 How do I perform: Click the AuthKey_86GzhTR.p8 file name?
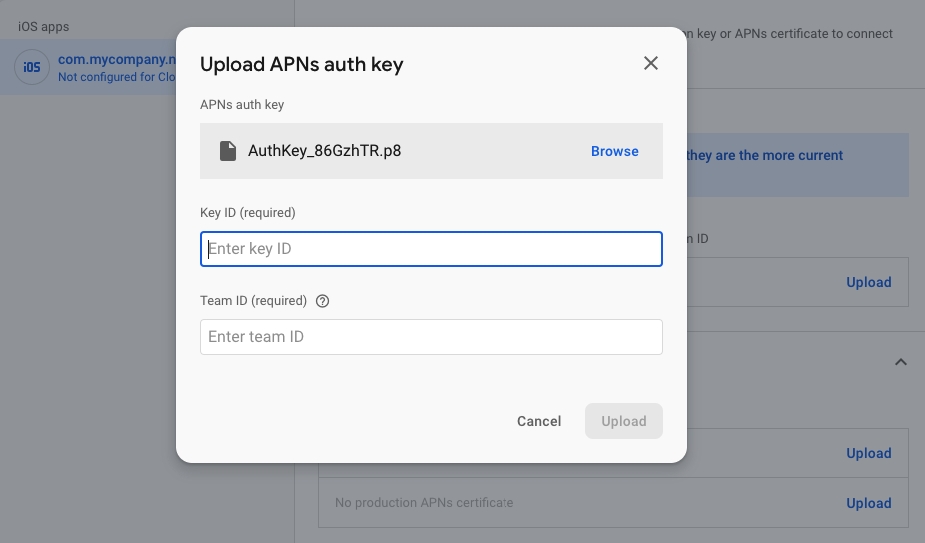(x=324, y=151)
